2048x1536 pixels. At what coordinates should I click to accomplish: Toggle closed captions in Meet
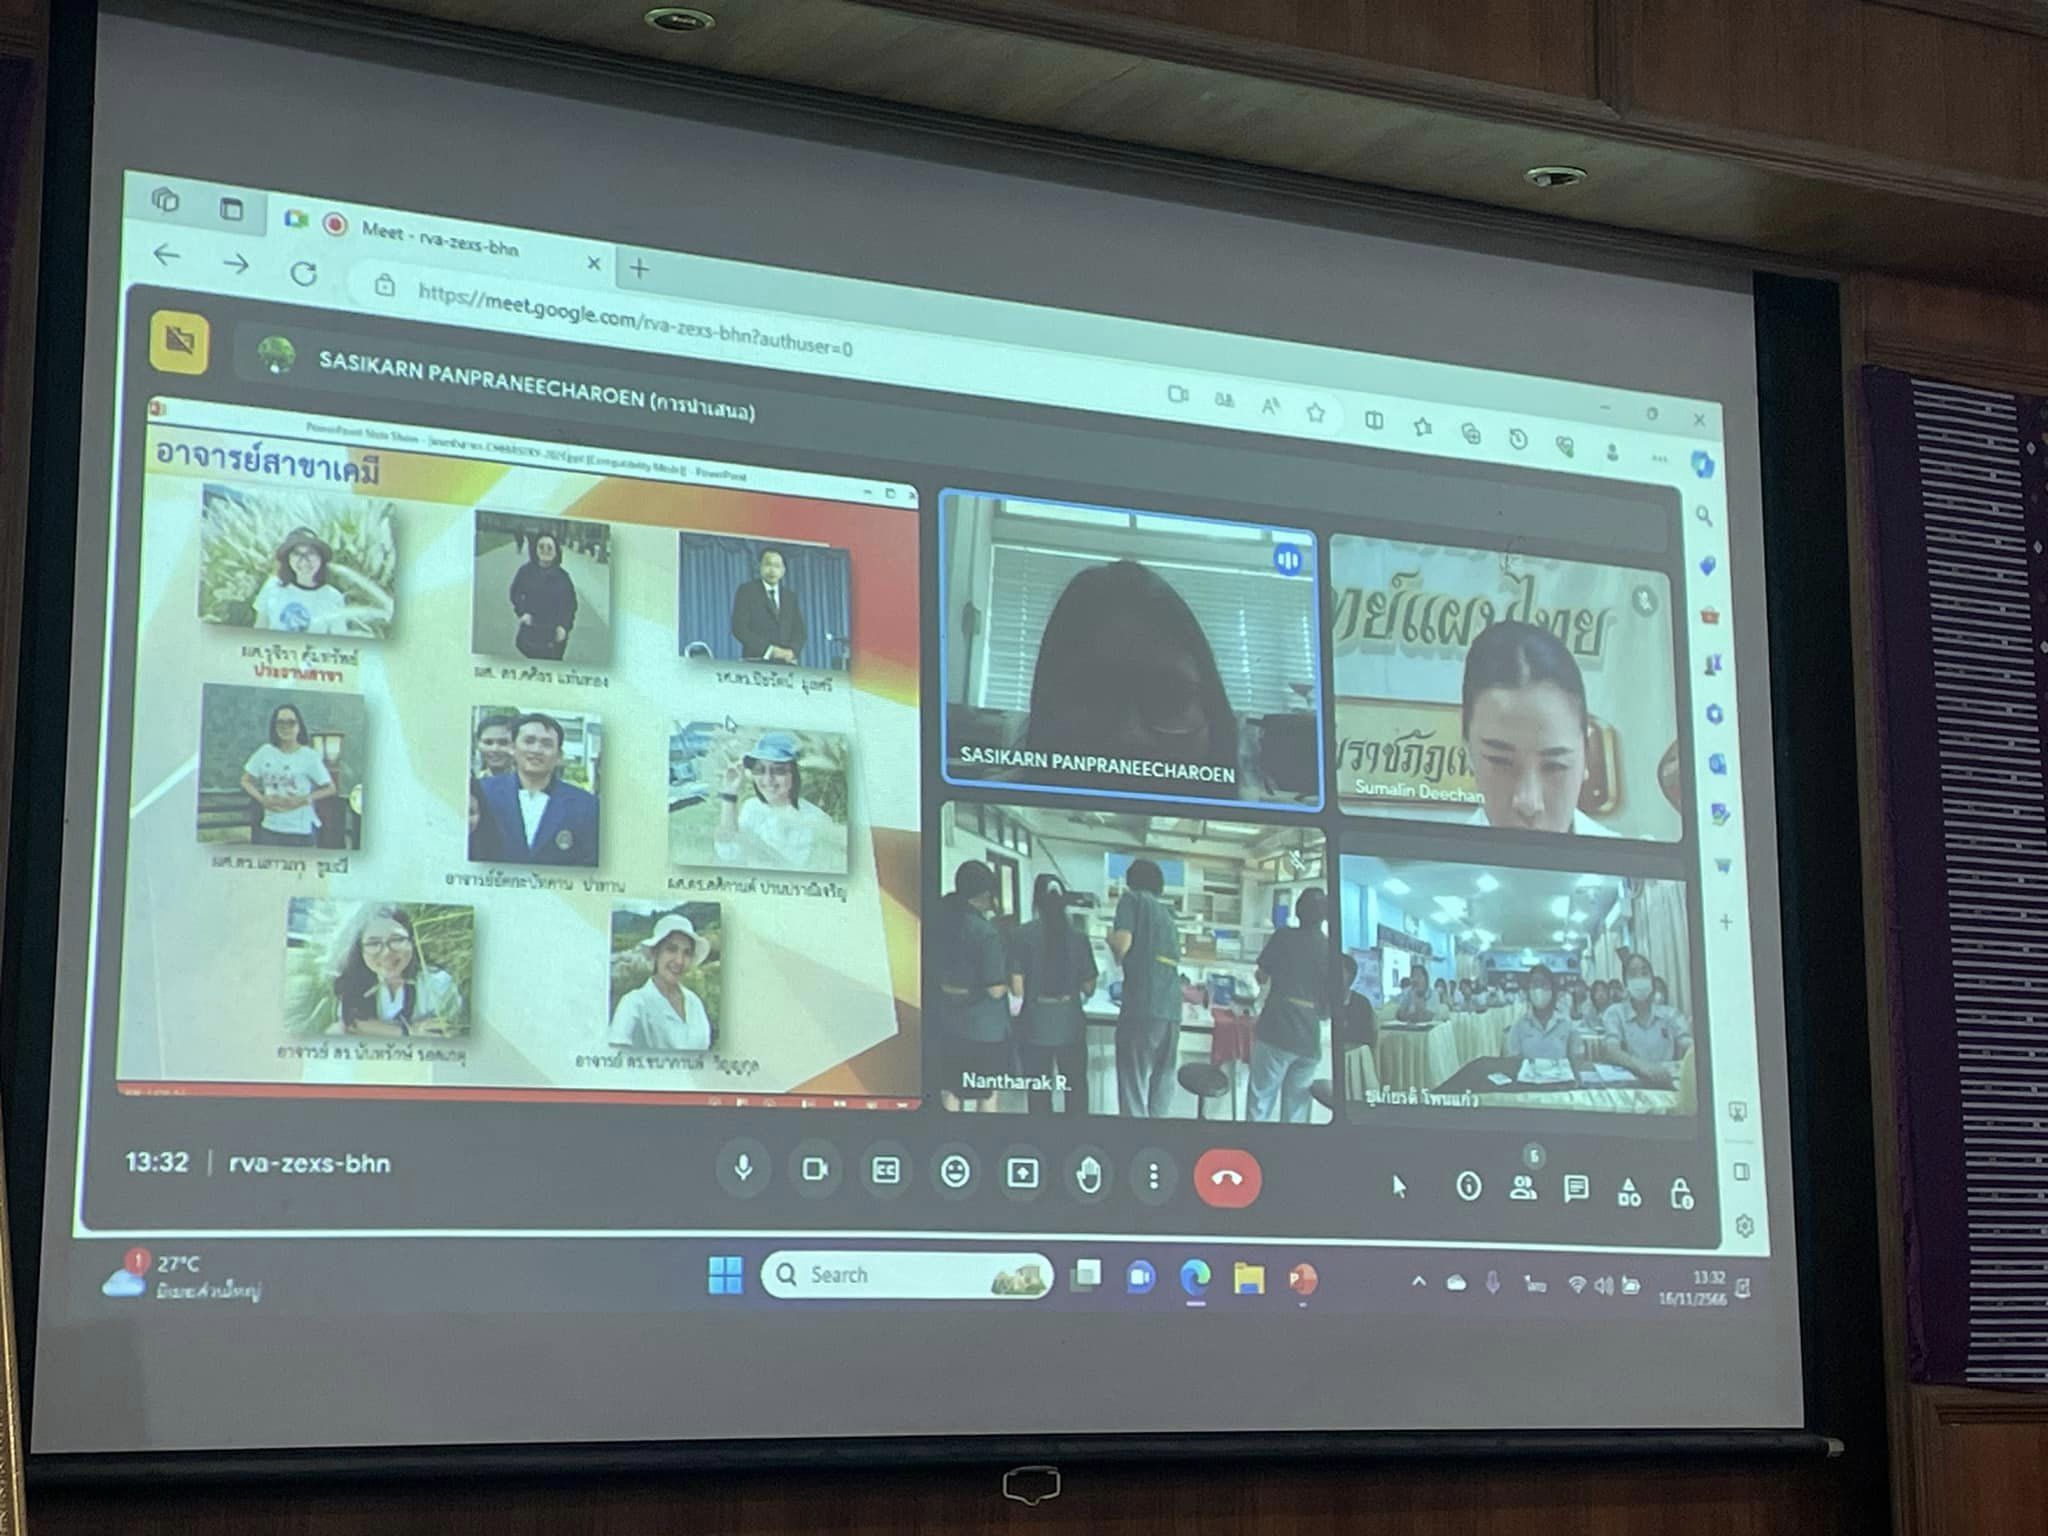(886, 1171)
